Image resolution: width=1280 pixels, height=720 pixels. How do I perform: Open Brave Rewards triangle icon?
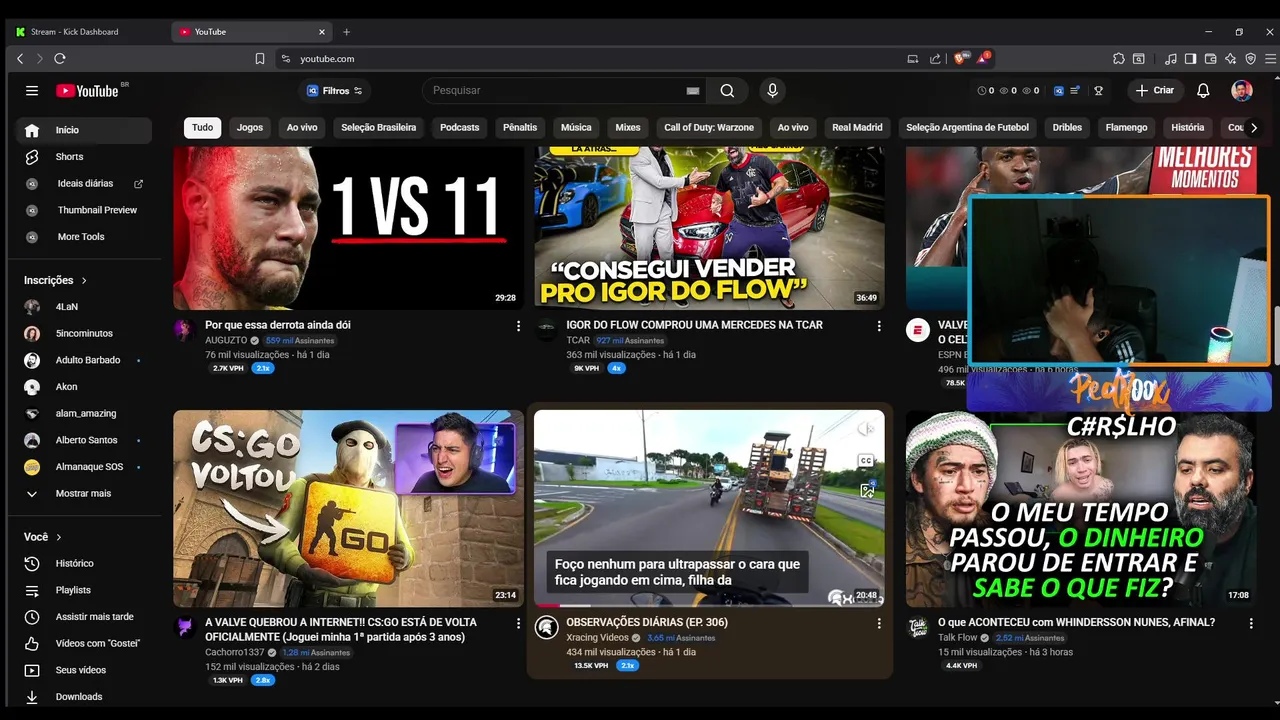pyautogui.click(x=984, y=59)
